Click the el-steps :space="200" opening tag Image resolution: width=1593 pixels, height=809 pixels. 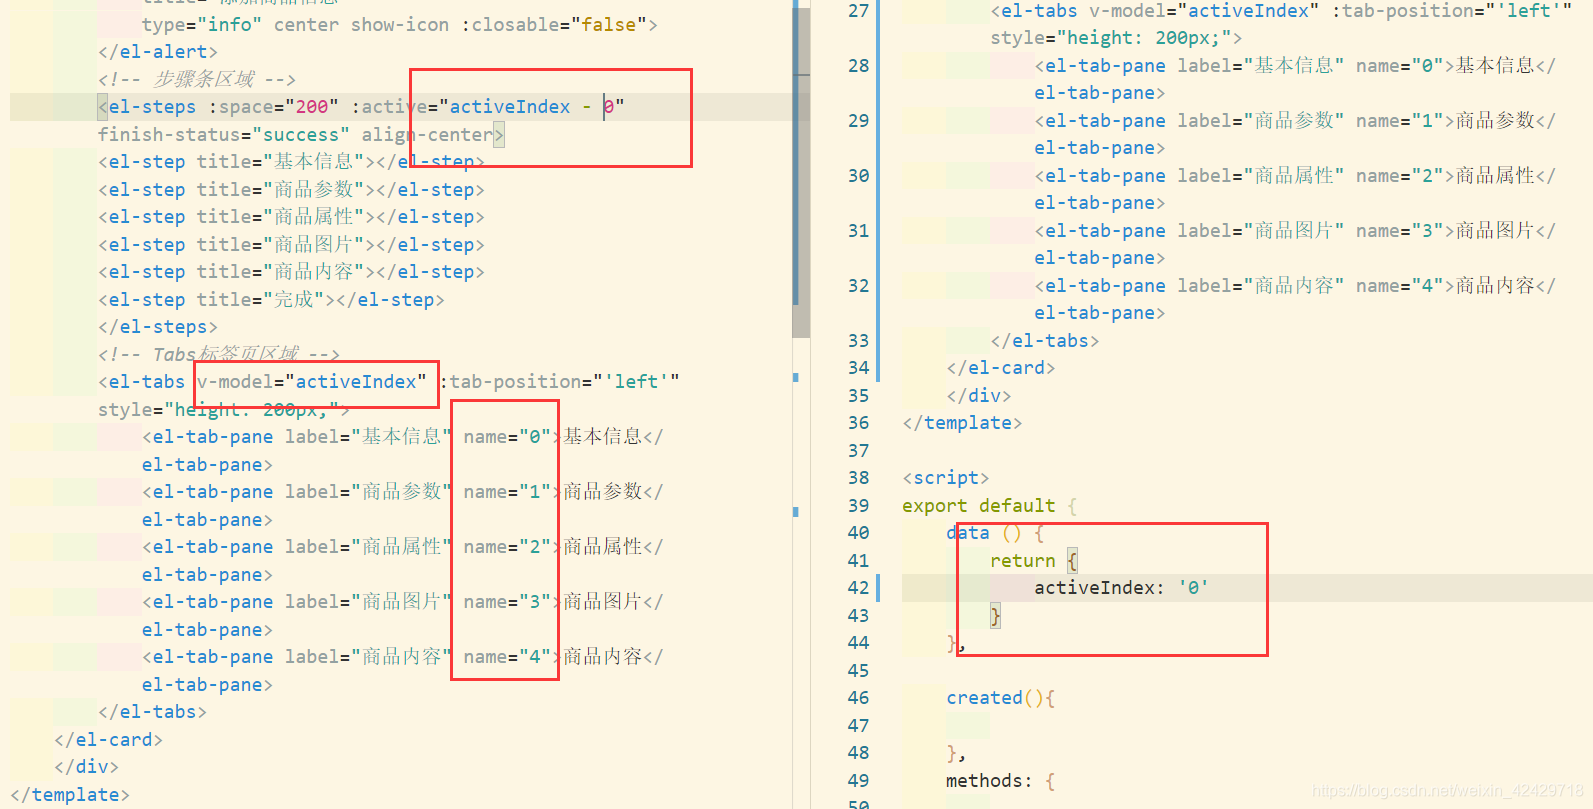361,107
